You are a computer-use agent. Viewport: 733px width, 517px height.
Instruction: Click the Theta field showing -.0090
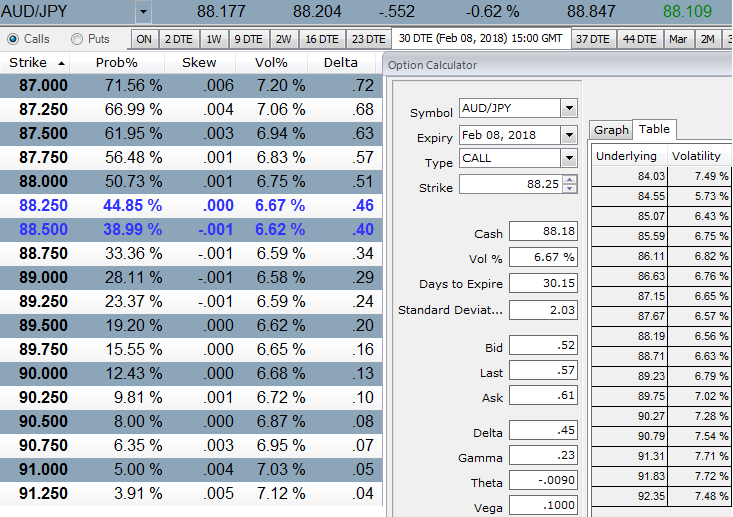coord(543,480)
